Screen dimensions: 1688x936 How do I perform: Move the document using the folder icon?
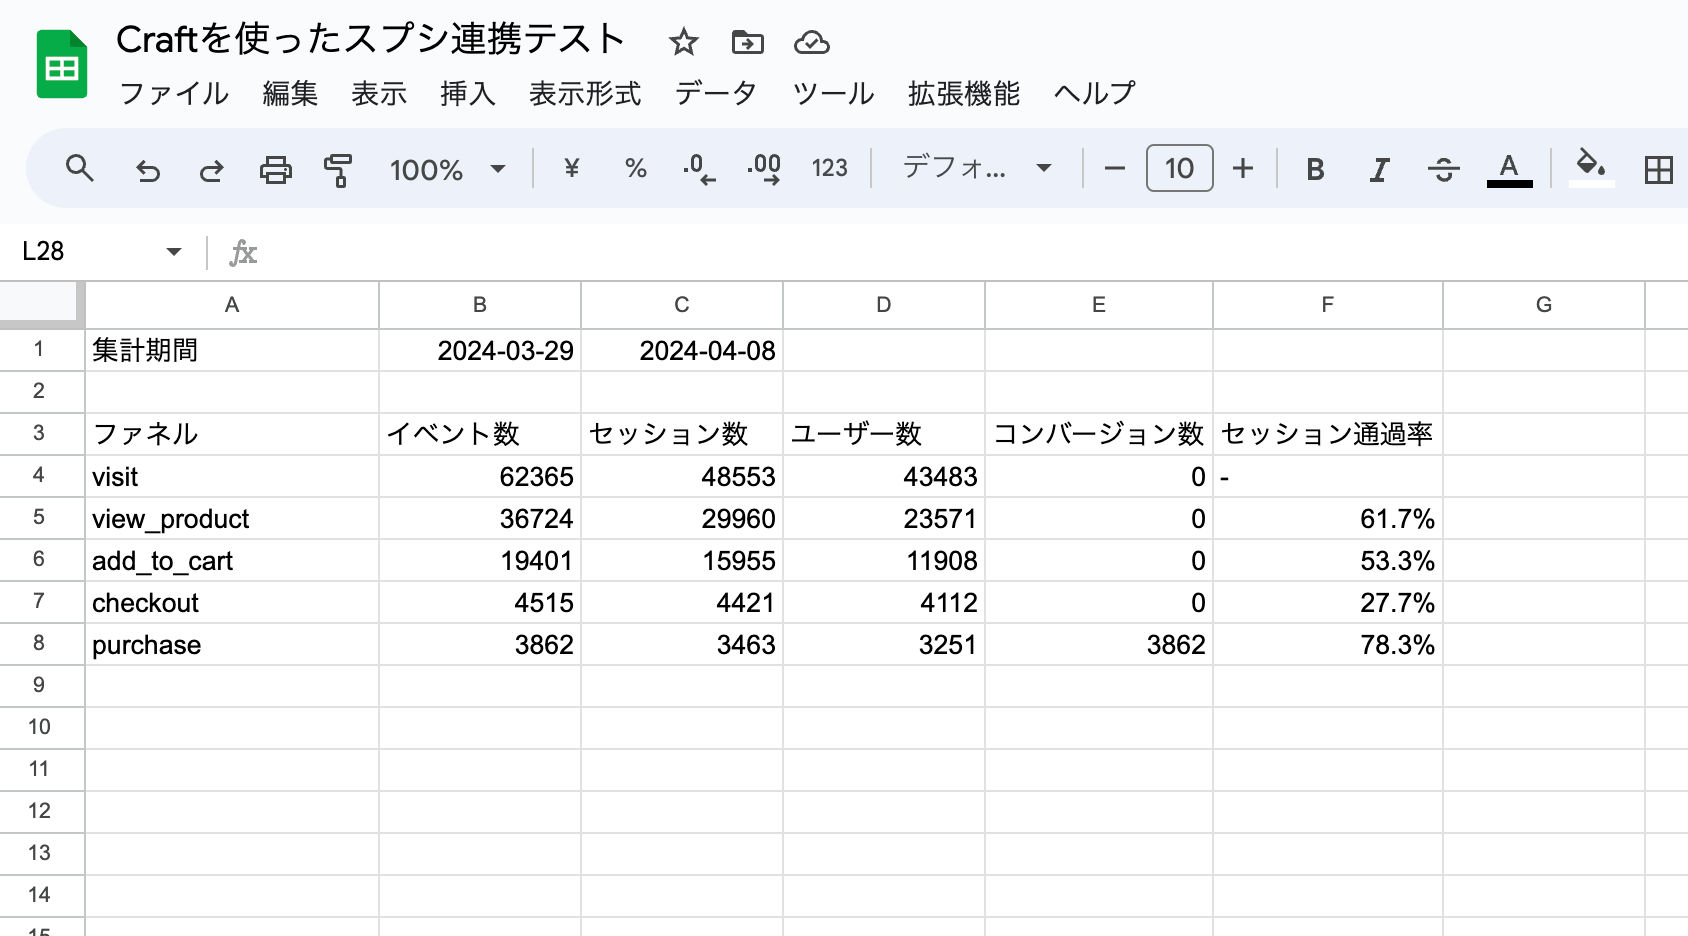tap(747, 42)
